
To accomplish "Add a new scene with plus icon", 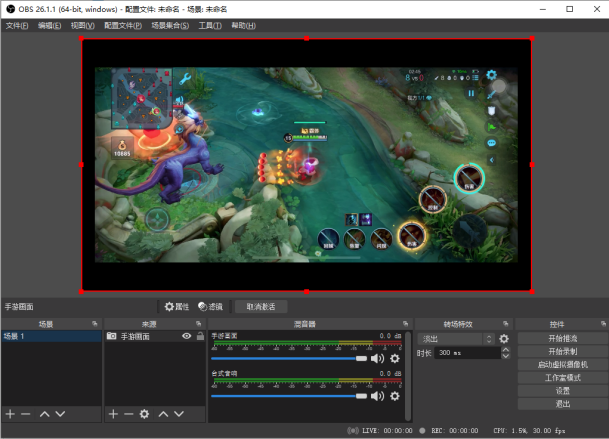I will 10,414.
